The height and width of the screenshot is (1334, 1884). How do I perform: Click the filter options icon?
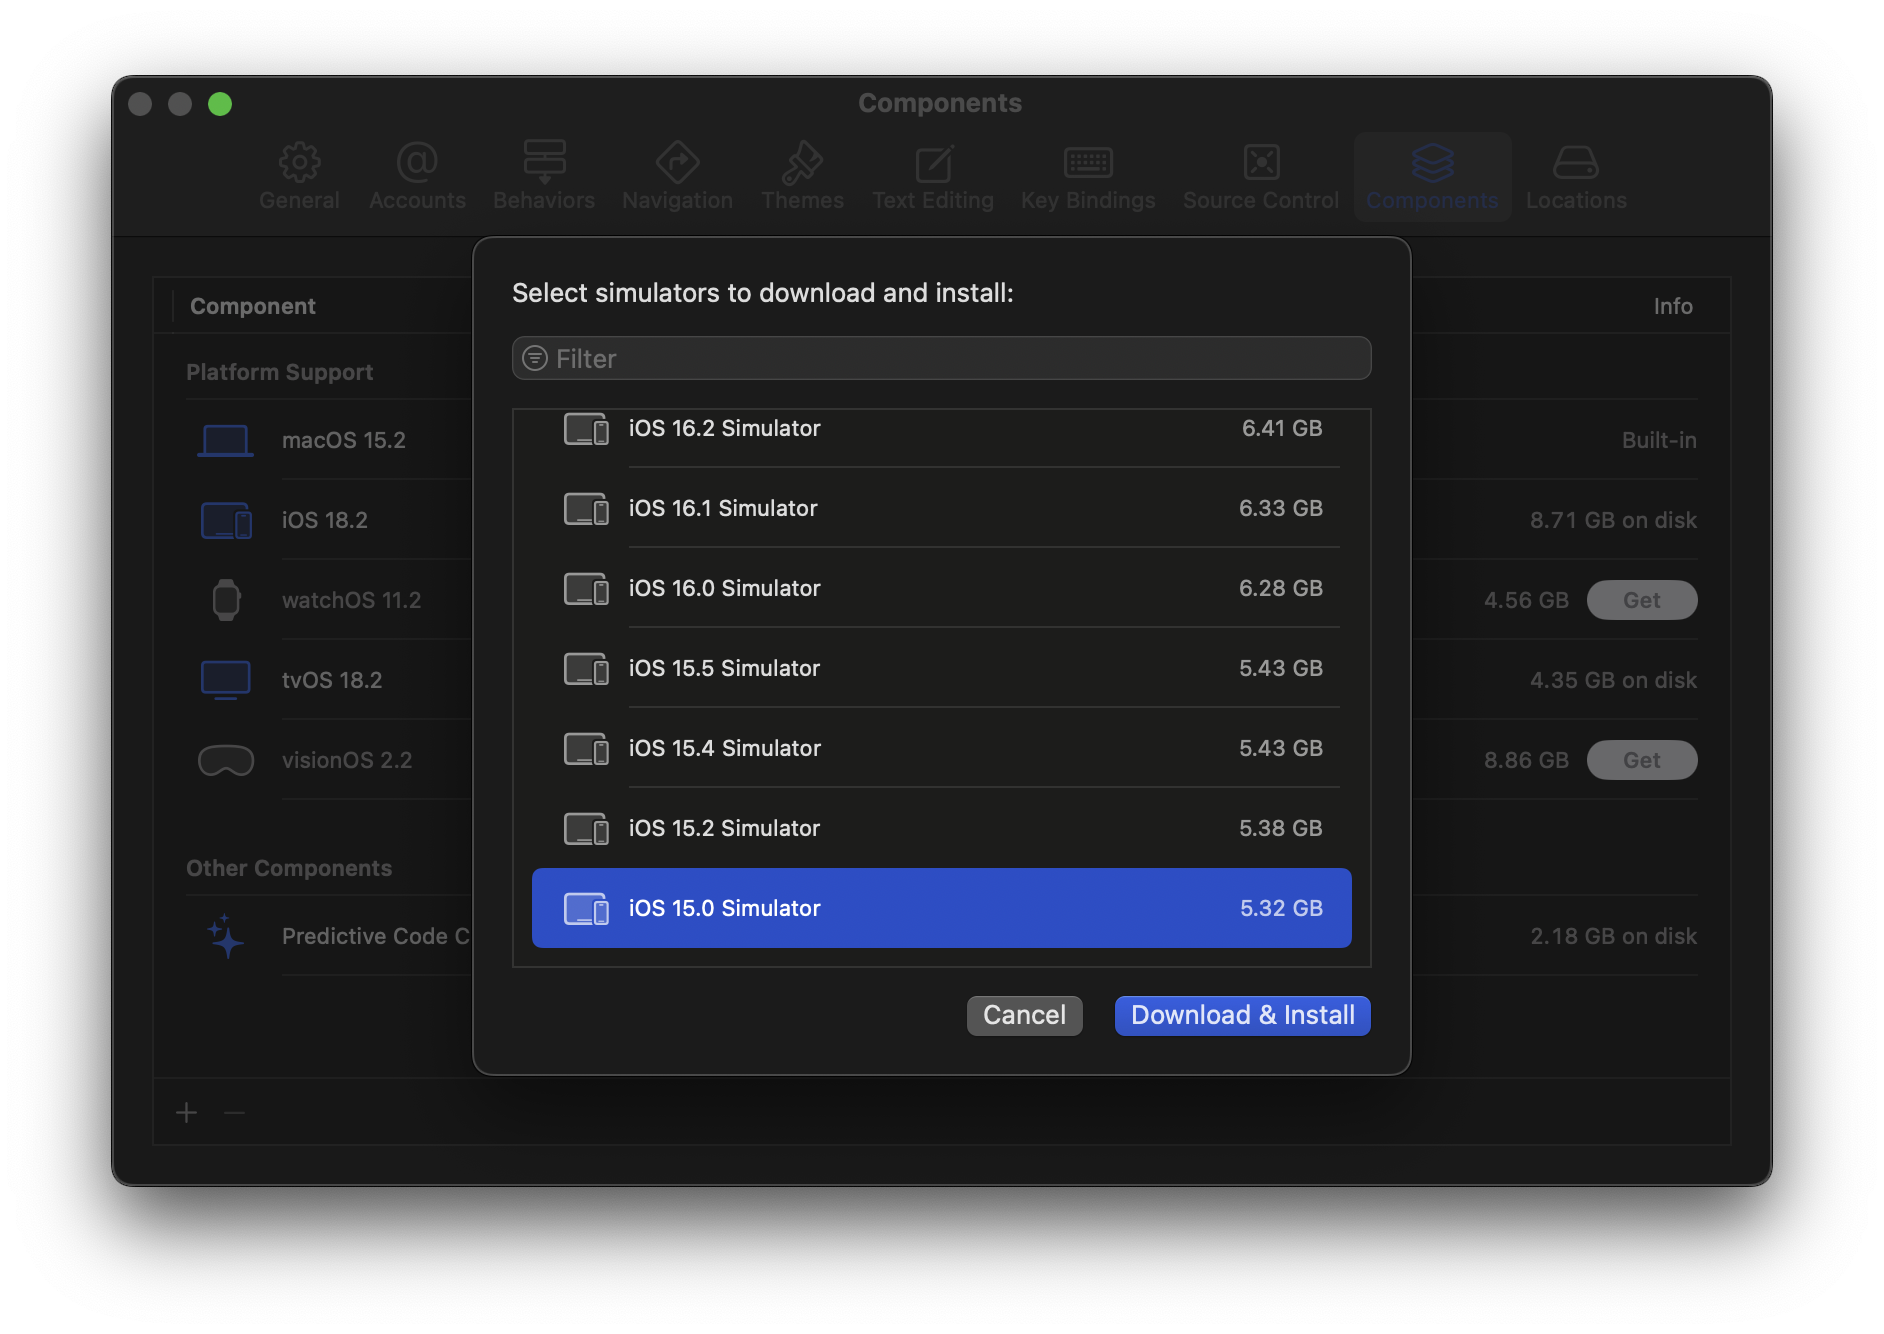(x=536, y=359)
